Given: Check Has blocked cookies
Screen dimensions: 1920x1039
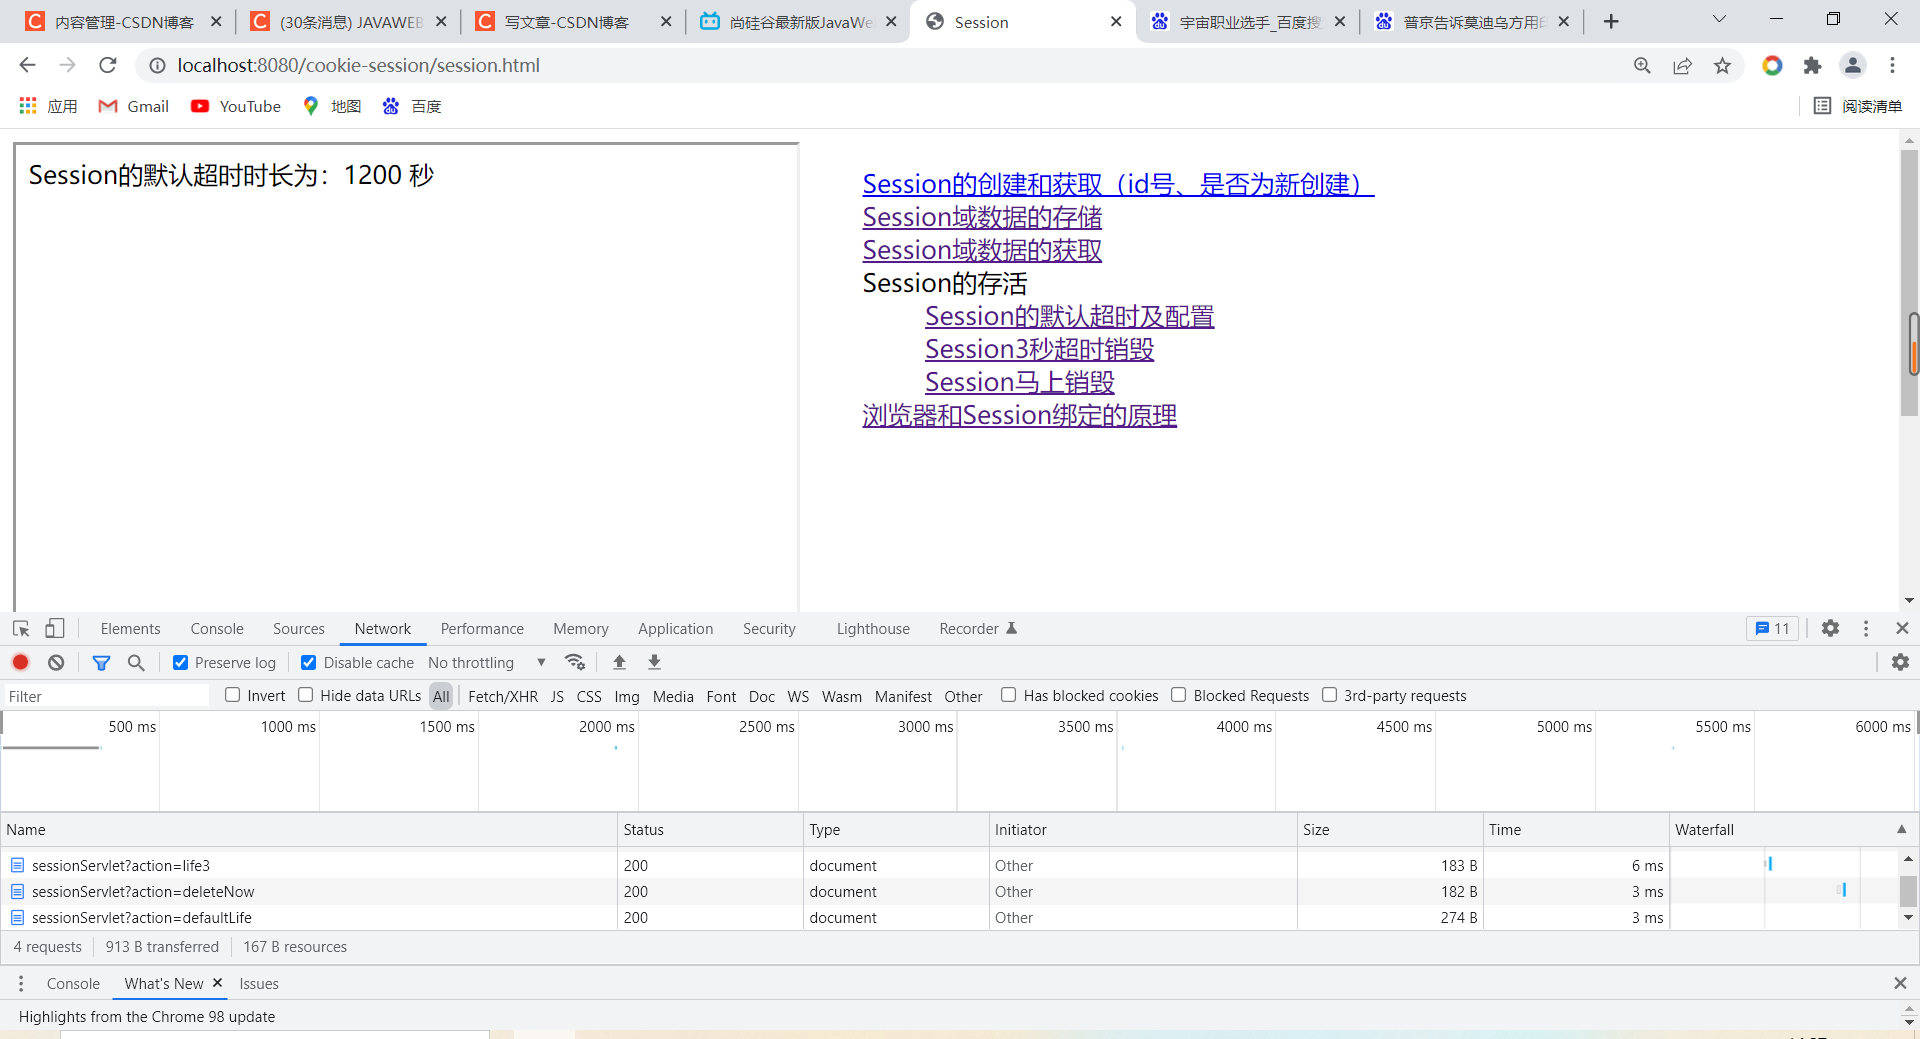Looking at the screenshot, I should click(1009, 695).
